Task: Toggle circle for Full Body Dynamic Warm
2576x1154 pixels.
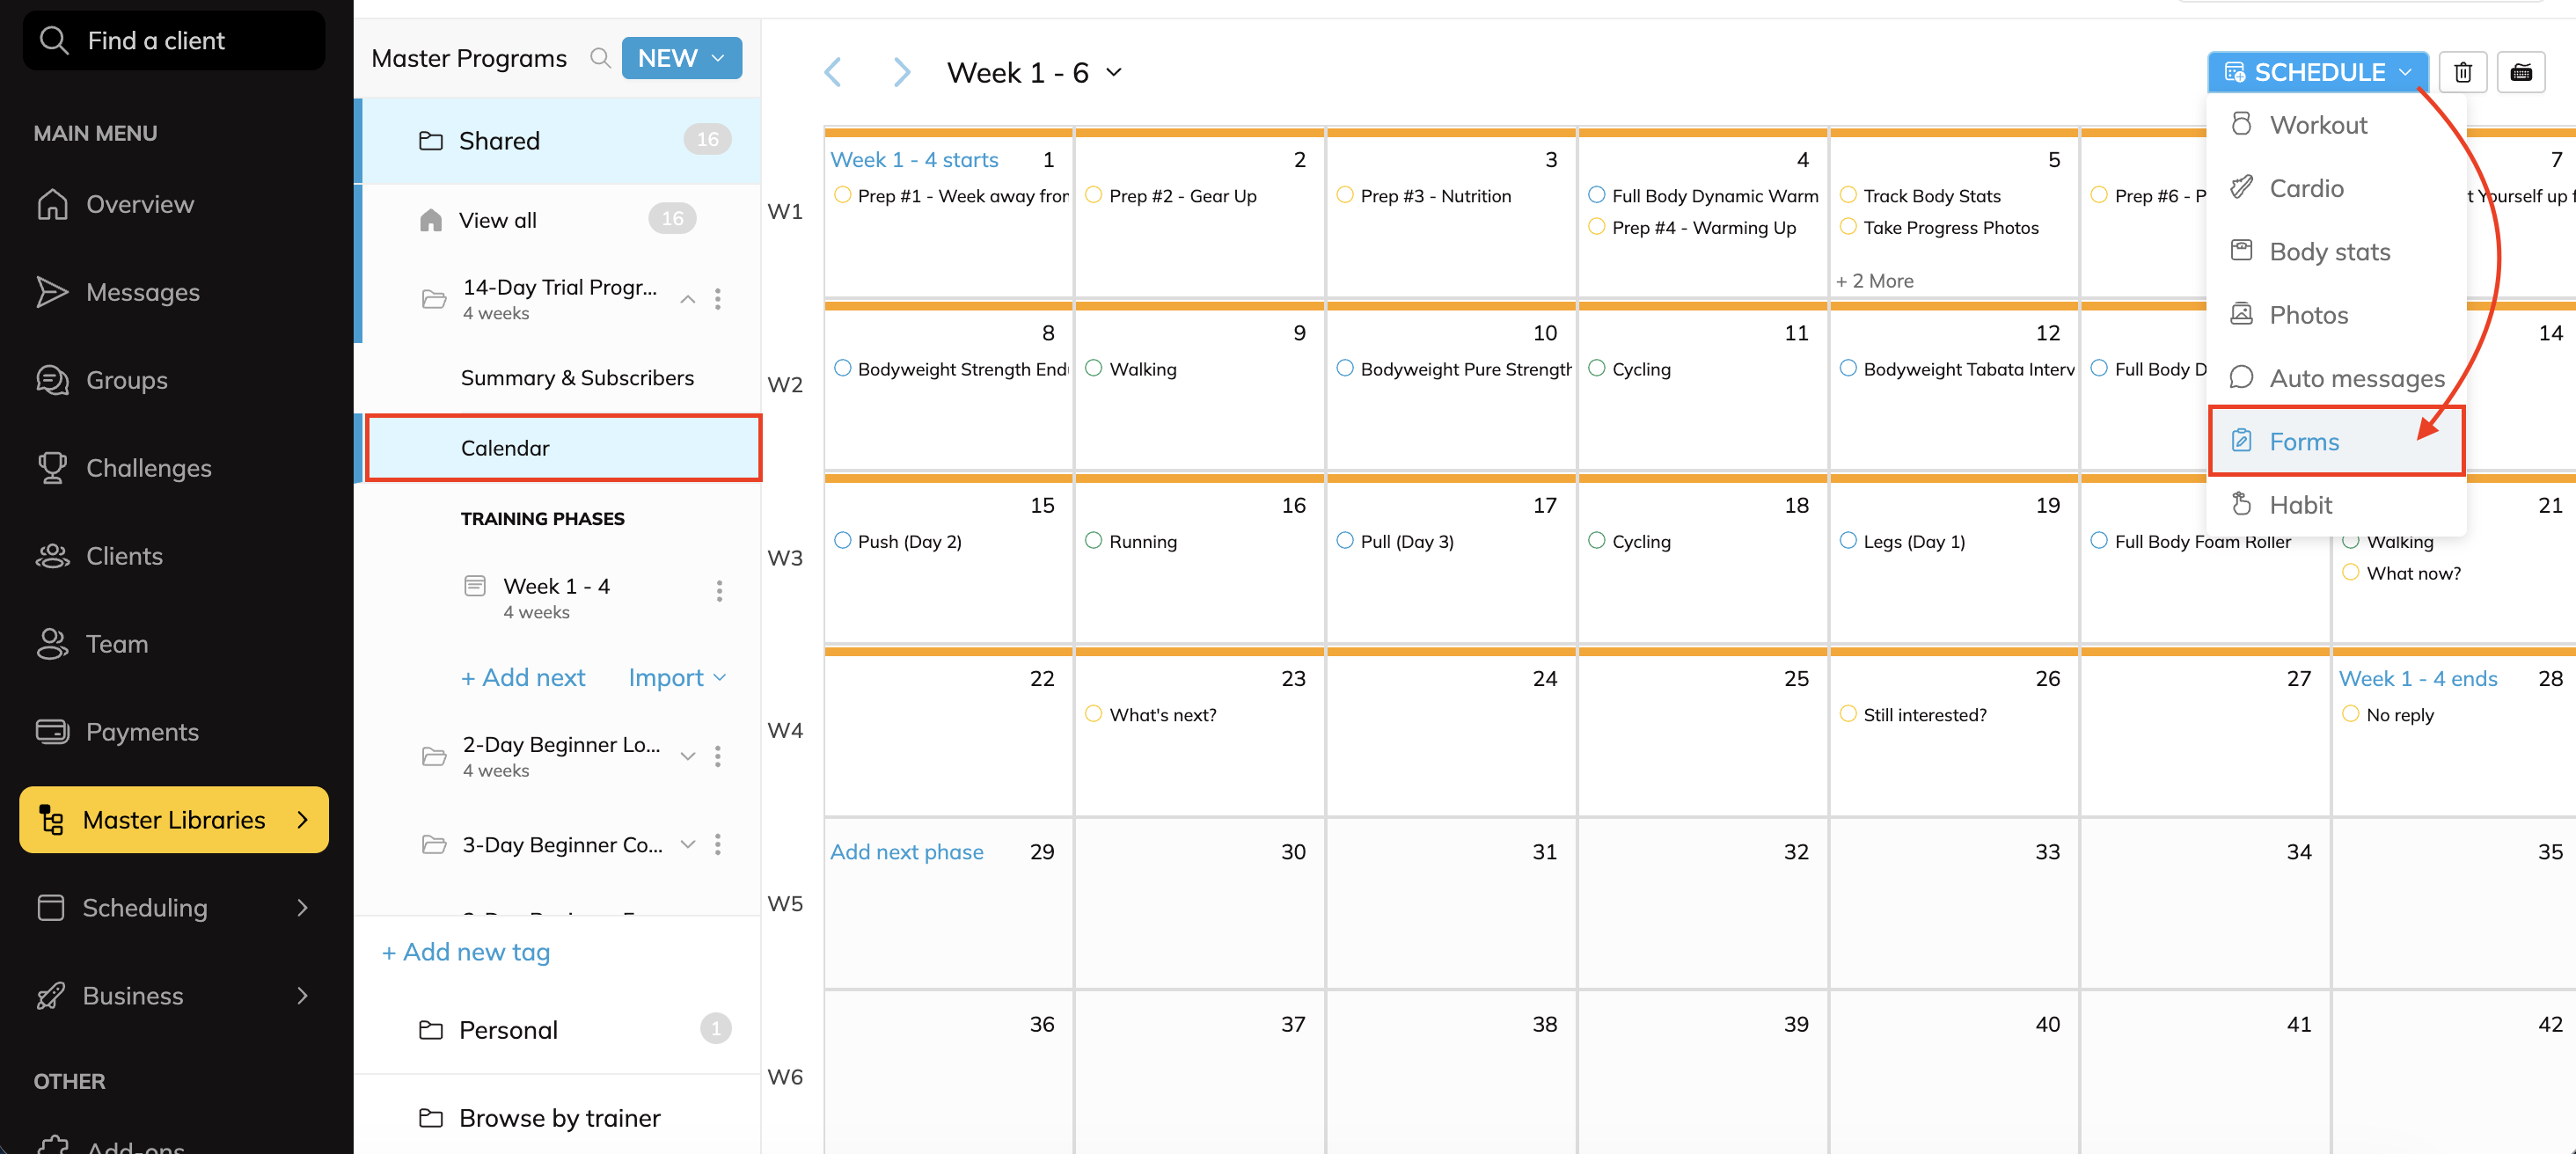Action: [1597, 195]
